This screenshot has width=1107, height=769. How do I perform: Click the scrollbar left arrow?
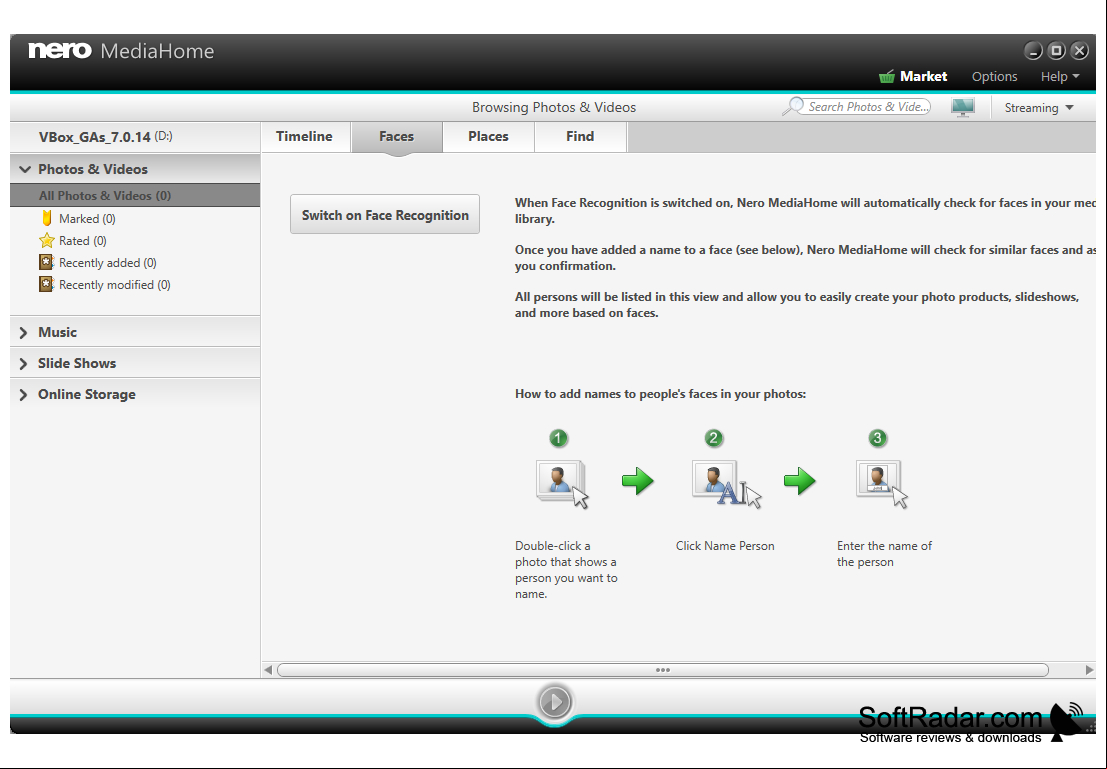point(268,669)
